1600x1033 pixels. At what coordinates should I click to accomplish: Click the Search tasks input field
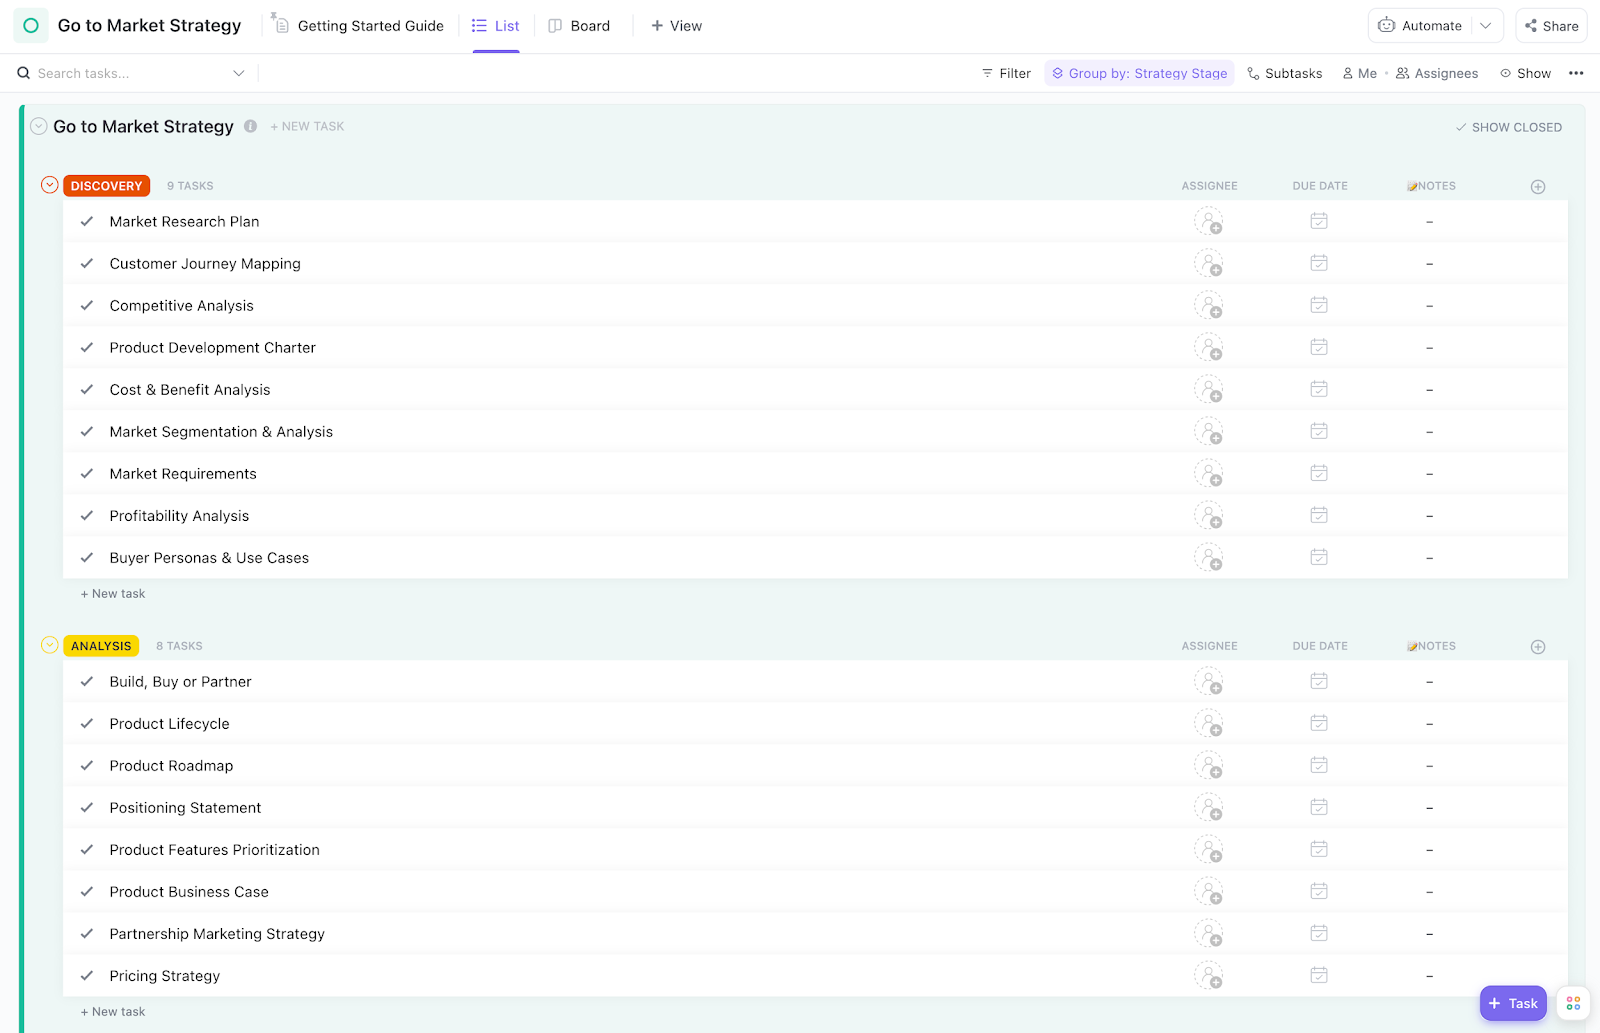click(x=130, y=73)
